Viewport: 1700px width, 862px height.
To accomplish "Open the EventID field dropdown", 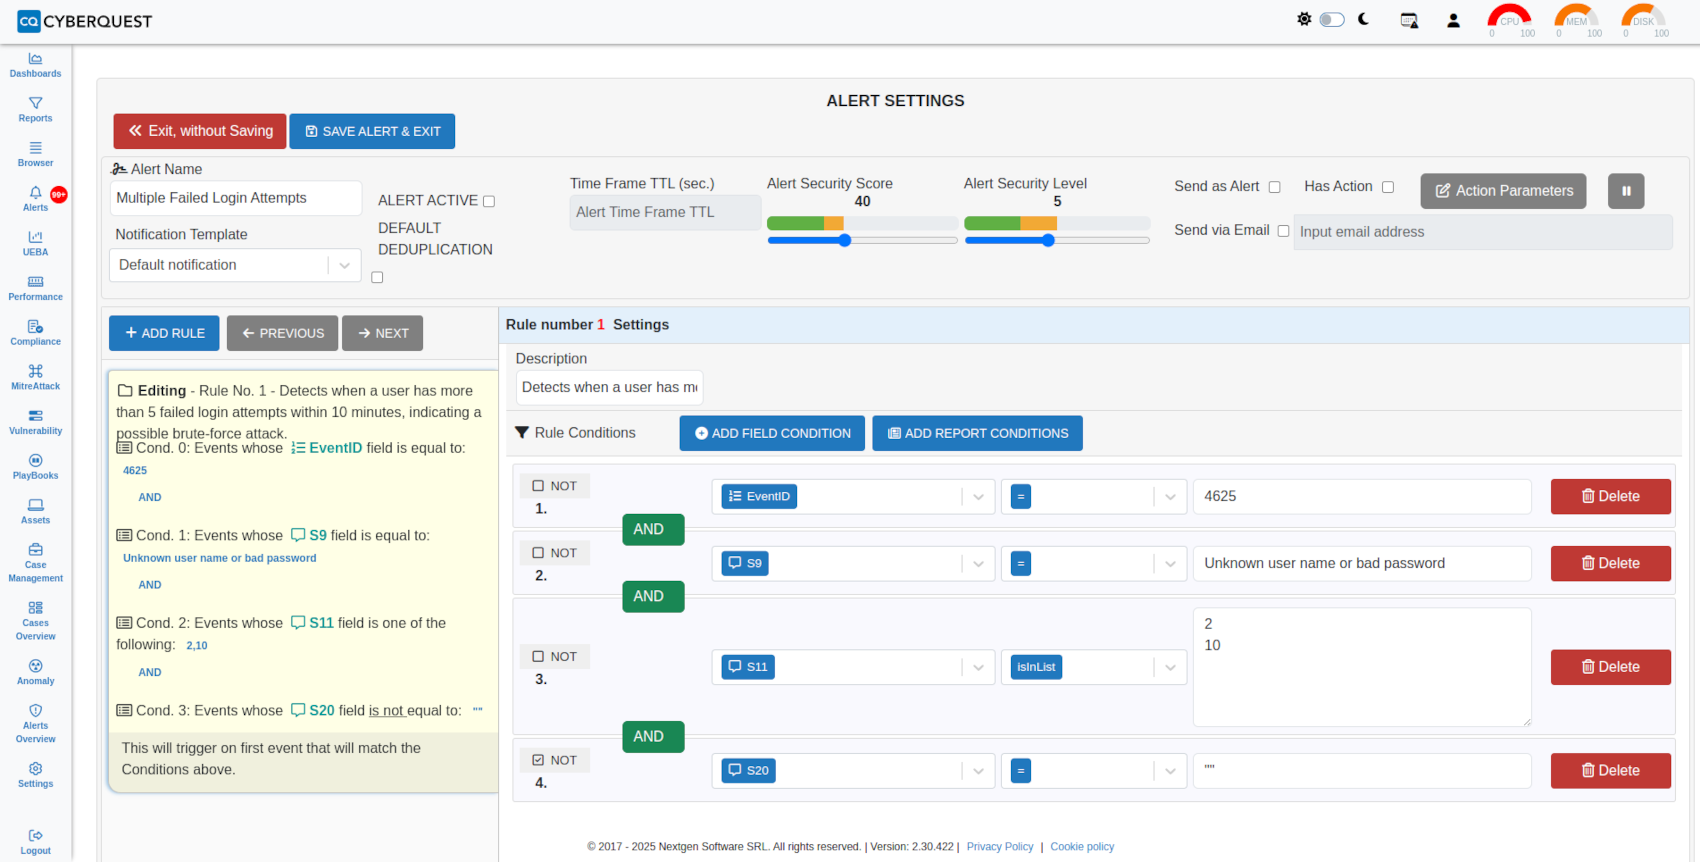I will 977,497.
